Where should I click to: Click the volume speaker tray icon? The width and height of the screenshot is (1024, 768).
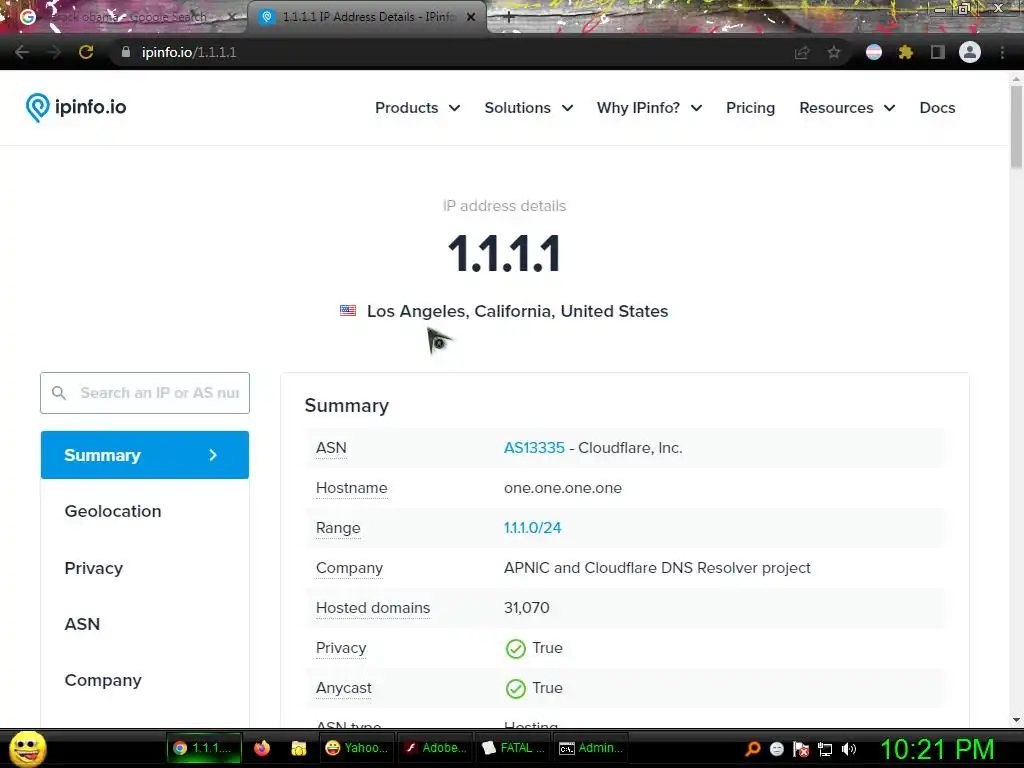pos(849,749)
